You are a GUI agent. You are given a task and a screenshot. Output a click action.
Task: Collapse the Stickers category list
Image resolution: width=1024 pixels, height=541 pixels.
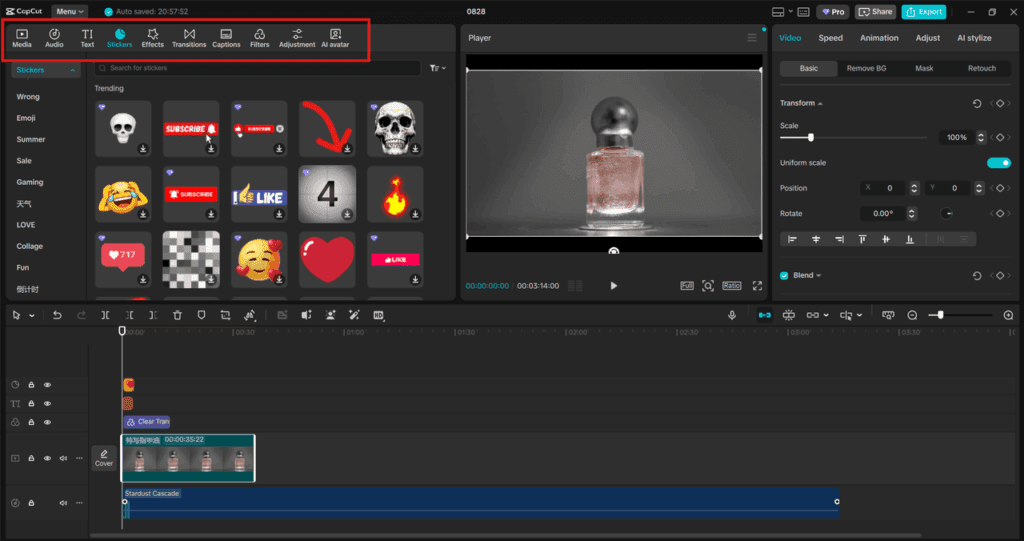[x=72, y=71]
